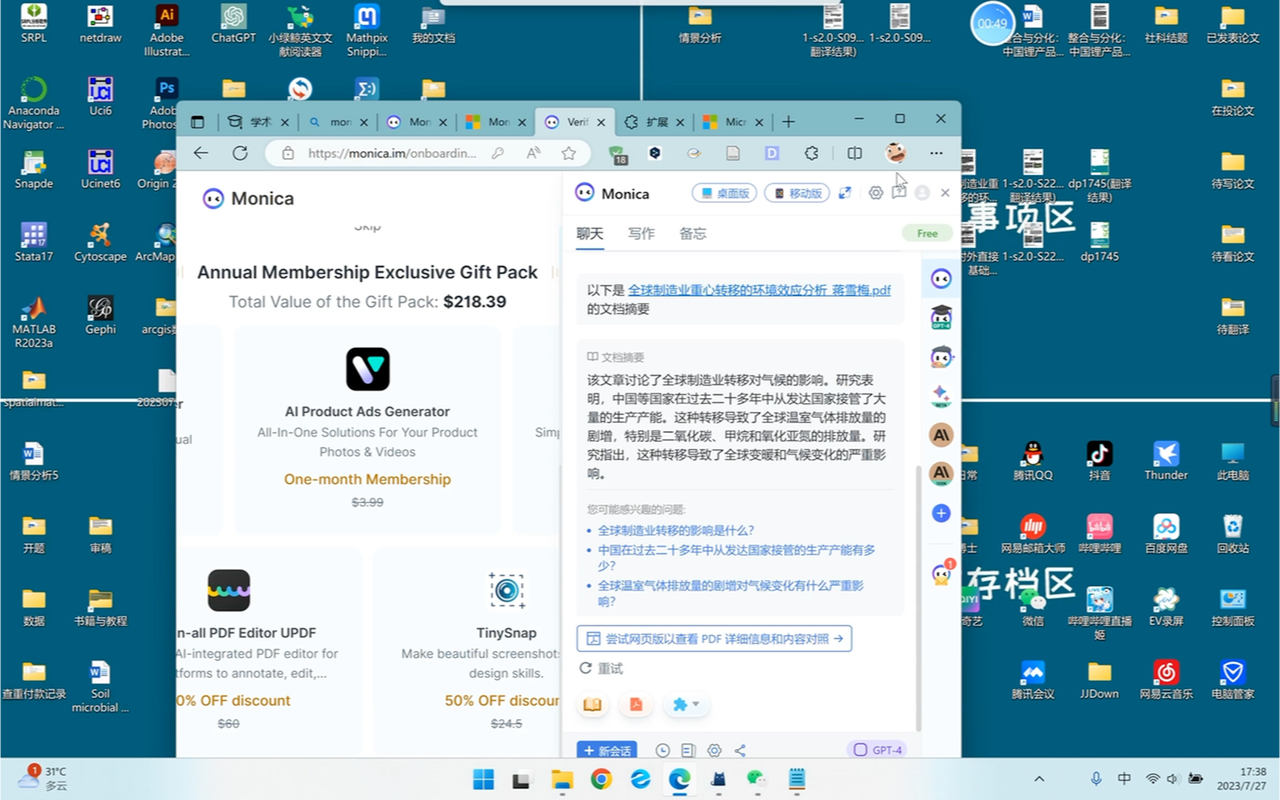This screenshot has height=800, width=1280.
Task: Open WeChat from the taskbar
Action: click(x=757, y=779)
